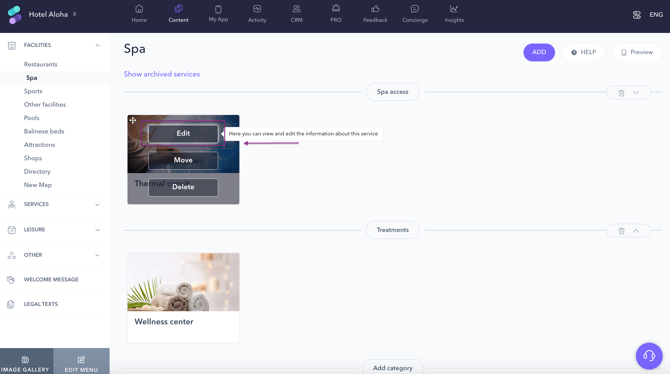Click Show archived services link

pyautogui.click(x=162, y=74)
